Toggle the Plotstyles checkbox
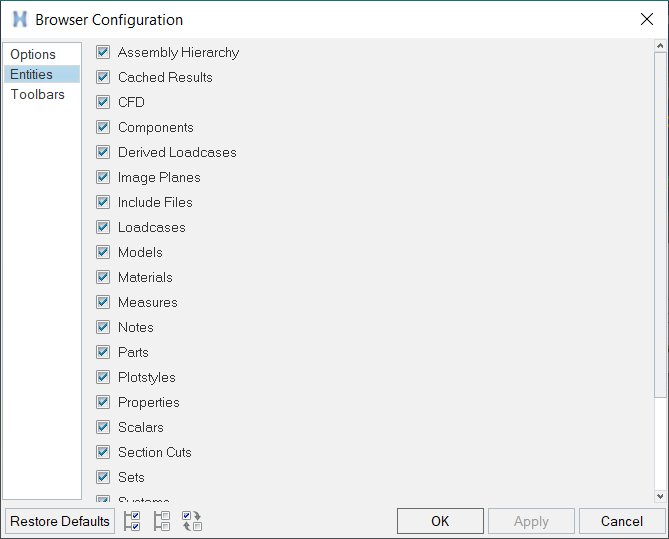 tap(103, 377)
